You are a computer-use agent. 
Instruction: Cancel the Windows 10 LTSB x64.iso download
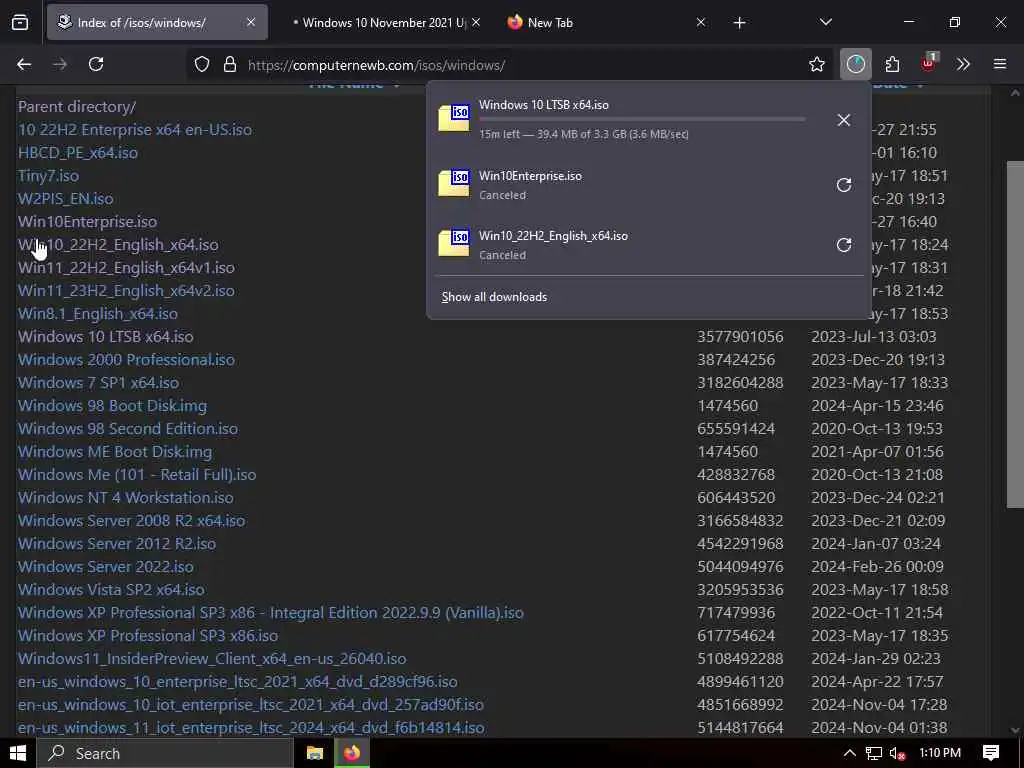pyautogui.click(x=844, y=120)
